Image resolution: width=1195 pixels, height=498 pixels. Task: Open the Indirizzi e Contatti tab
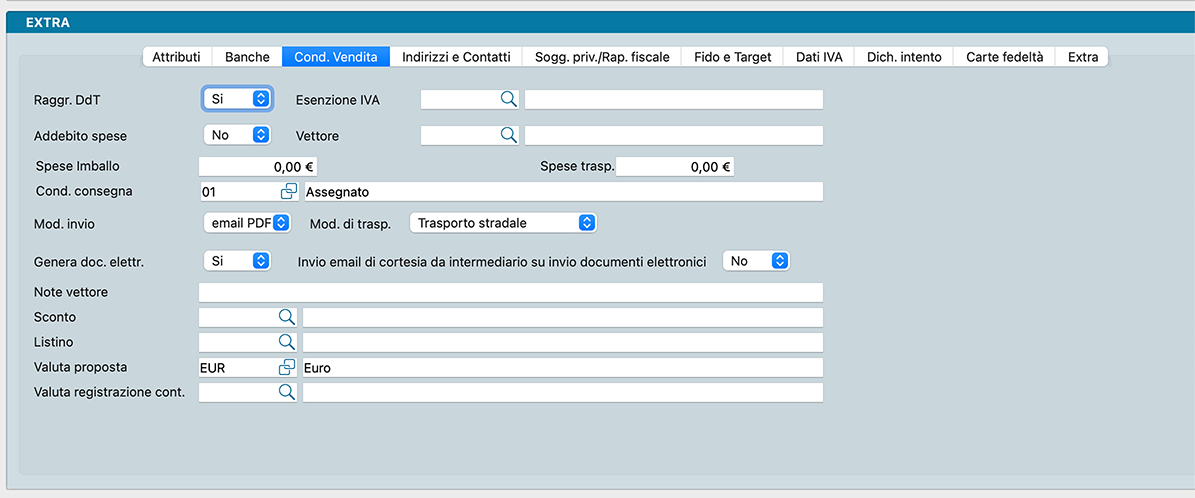tap(456, 57)
